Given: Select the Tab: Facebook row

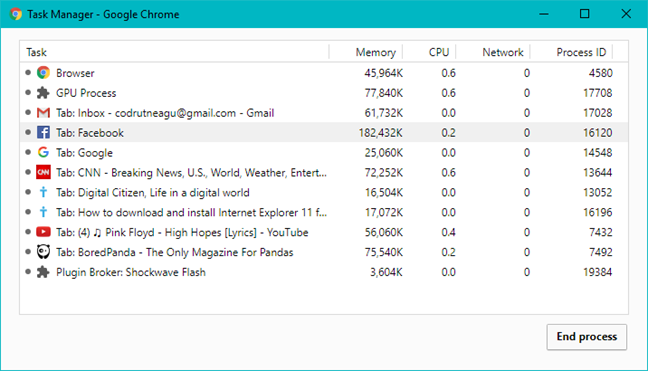Looking at the screenshot, I should pos(324,133).
